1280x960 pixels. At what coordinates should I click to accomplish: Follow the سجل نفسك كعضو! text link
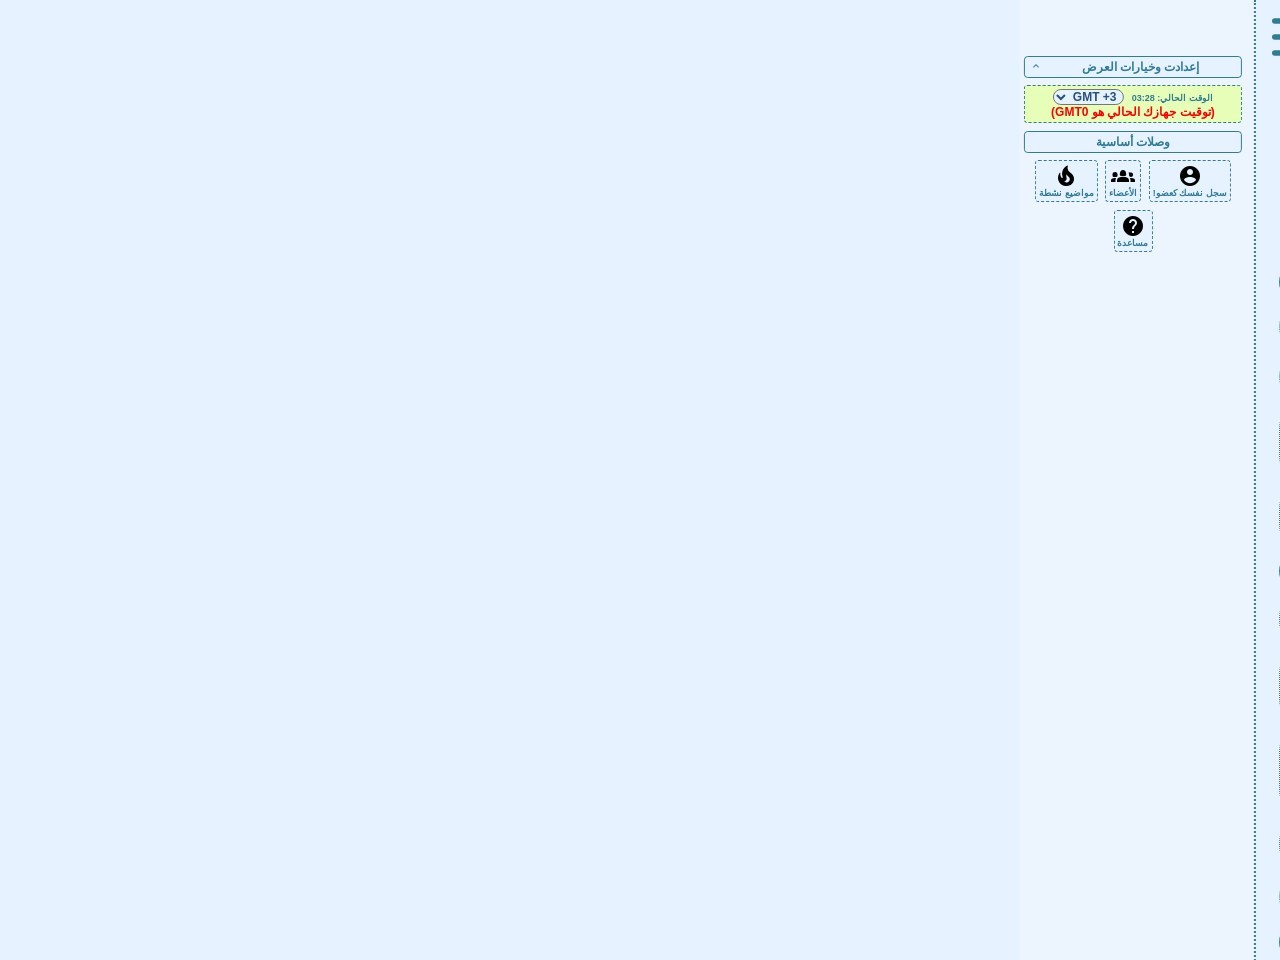click(1189, 193)
